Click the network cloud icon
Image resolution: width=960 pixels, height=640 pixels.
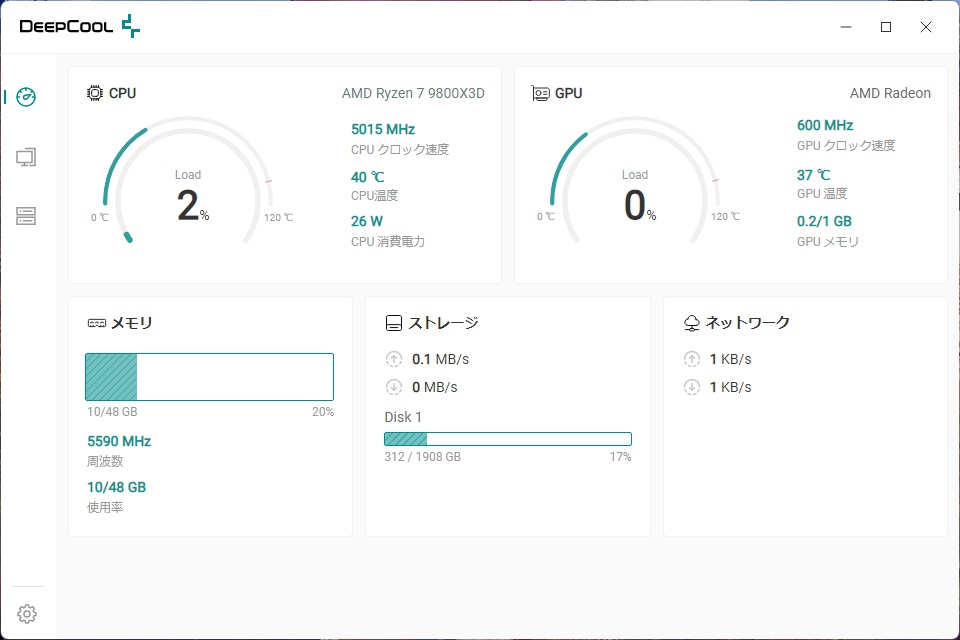tap(691, 323)
